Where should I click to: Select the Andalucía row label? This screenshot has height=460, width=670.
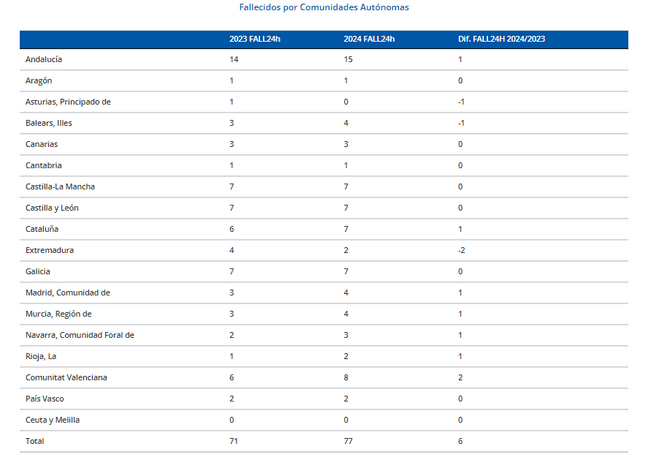pyautogui.click(x=44, y=60)
